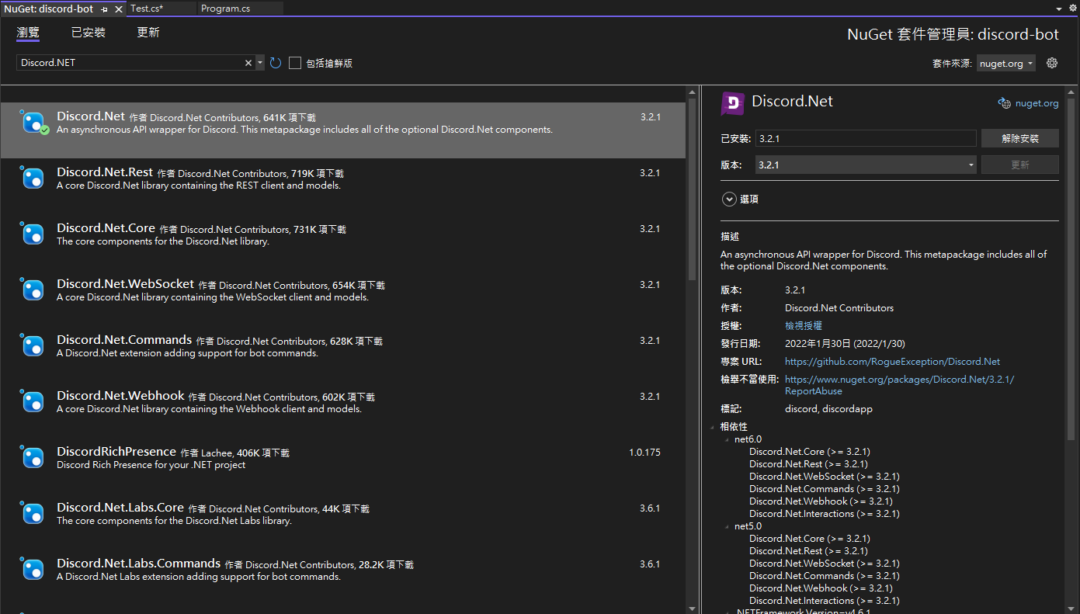Viewport: 1080px width, 614px height.
Task: Switch to the 已安裝 installed tab
Action: (88, 32)
